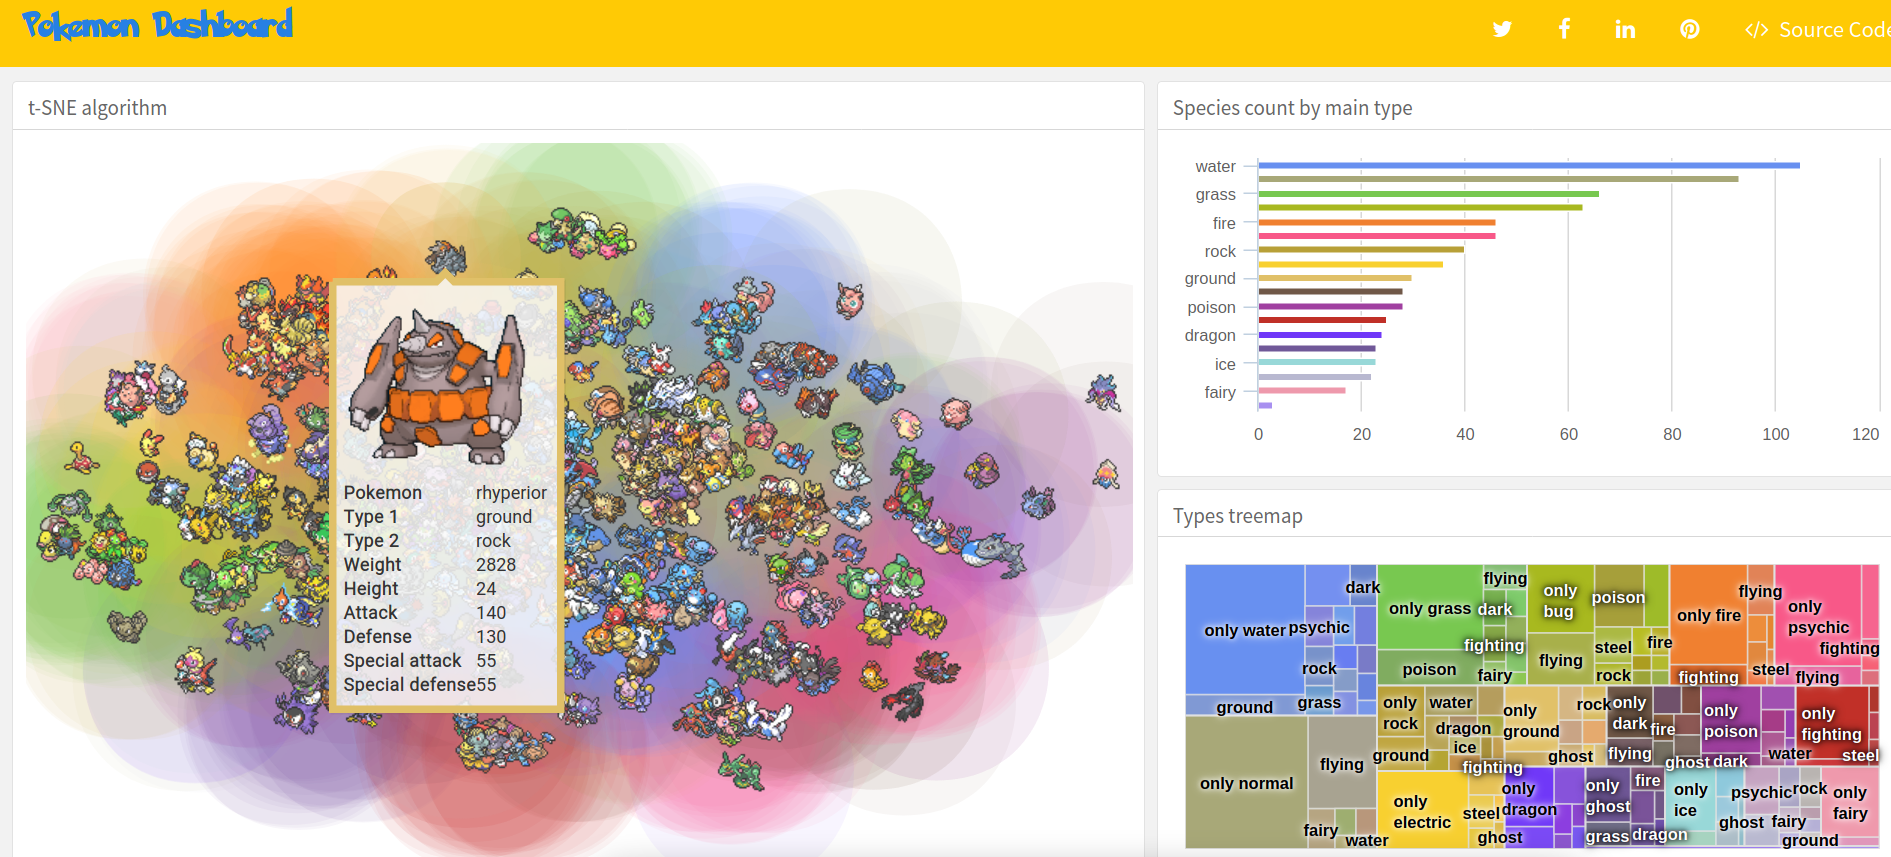The height and width of the screenshot is (857, 1891).
Task: Select the 'only dragon' treemap block
Action: (1528, 798)
